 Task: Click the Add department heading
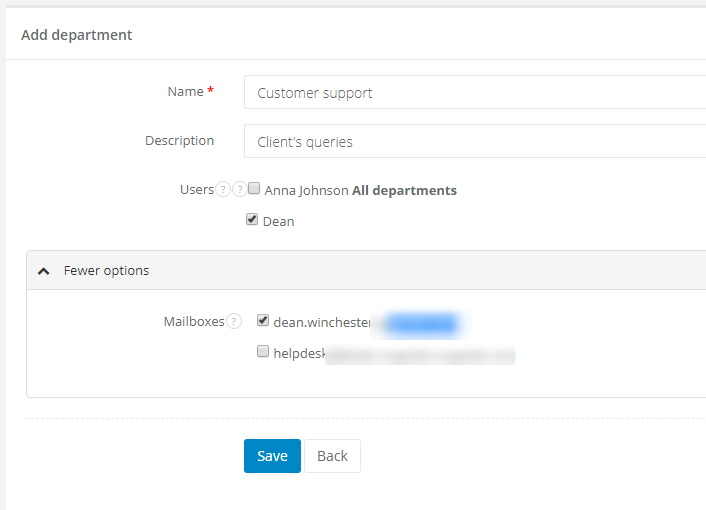(x=77, y=35)
